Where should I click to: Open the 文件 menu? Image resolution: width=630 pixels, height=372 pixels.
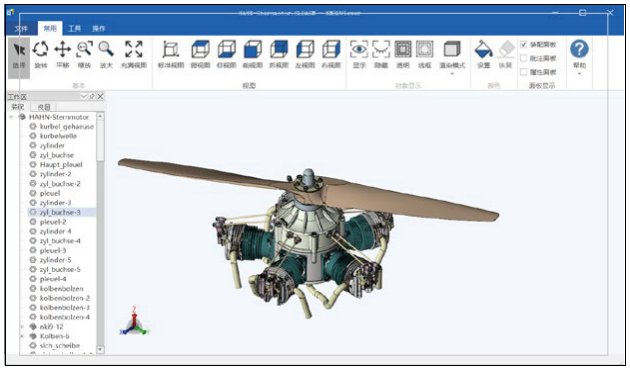pyautogui.click(x=21, y=28)
